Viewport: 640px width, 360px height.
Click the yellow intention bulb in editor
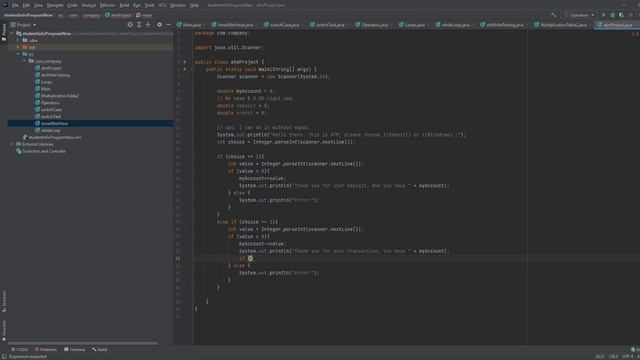(x=250, y=258)
